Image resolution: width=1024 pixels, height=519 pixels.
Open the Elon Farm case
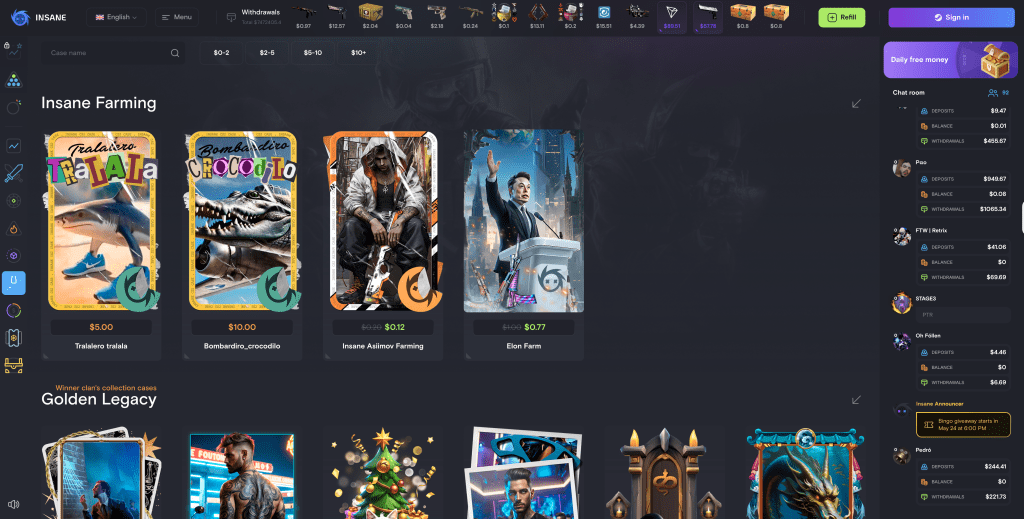coord(524,245)
